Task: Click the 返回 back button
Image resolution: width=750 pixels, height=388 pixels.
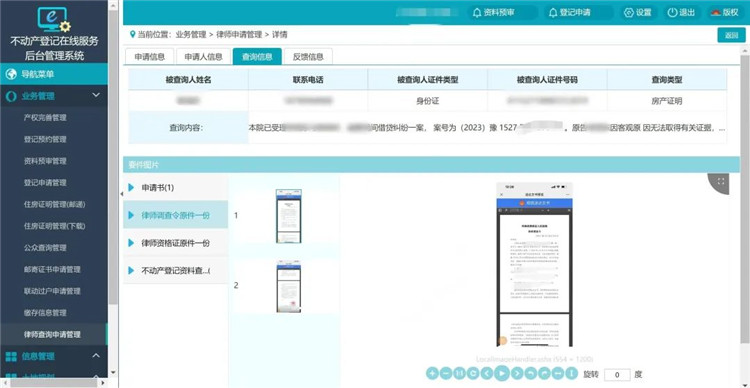Action: pyautogui.click(x=731, y=35)
